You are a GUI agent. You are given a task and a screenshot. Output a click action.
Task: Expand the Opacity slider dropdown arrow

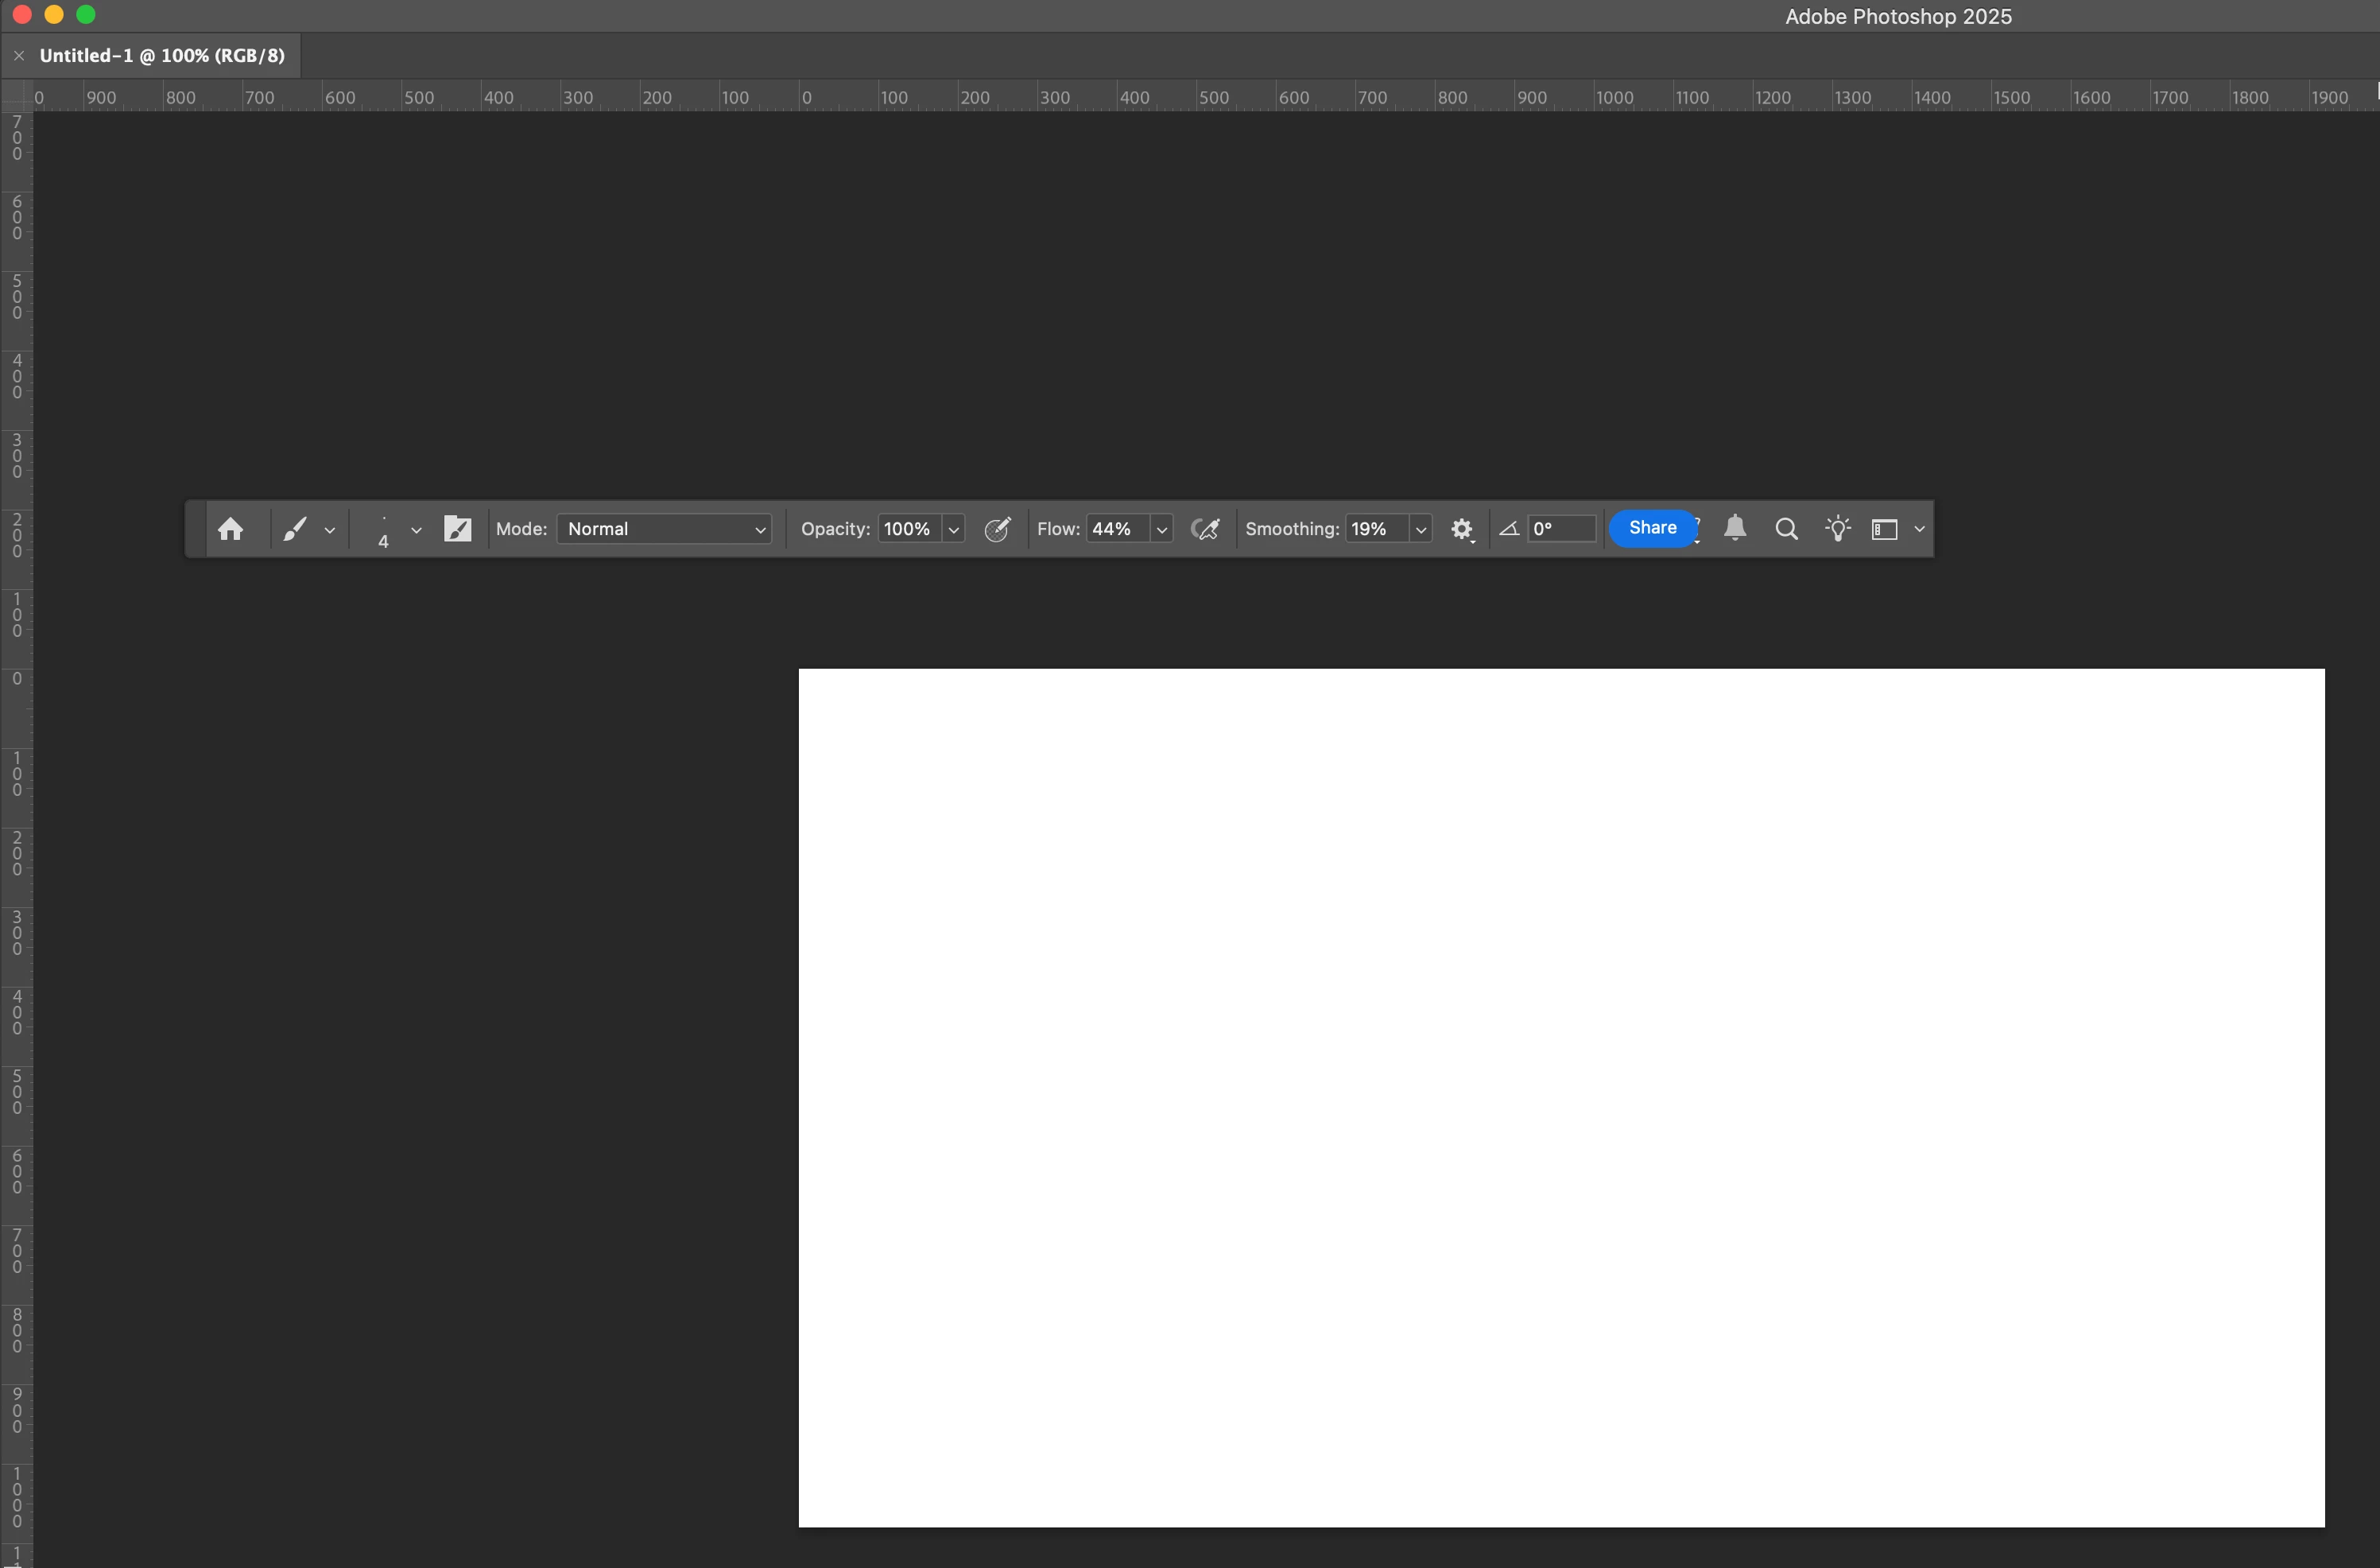pos(953,530)
